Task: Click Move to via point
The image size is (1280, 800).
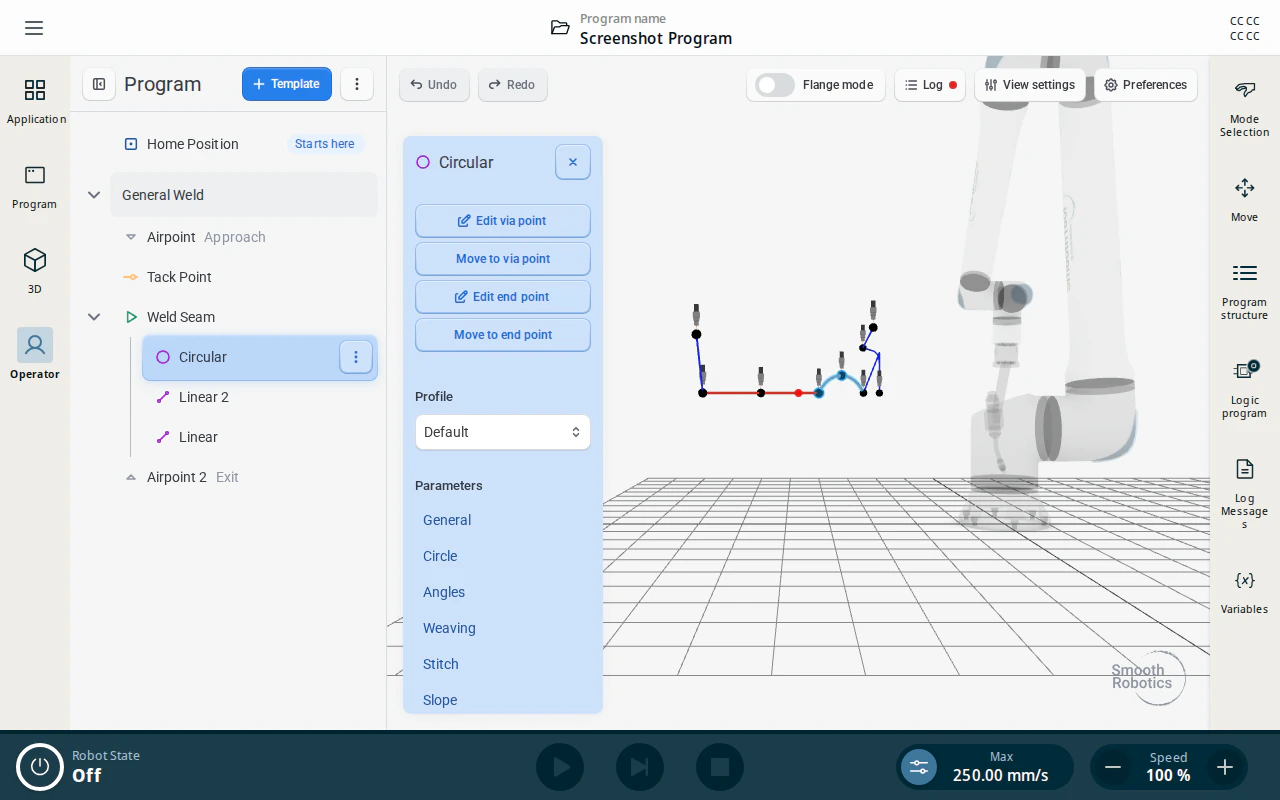Action: [503, 259]
